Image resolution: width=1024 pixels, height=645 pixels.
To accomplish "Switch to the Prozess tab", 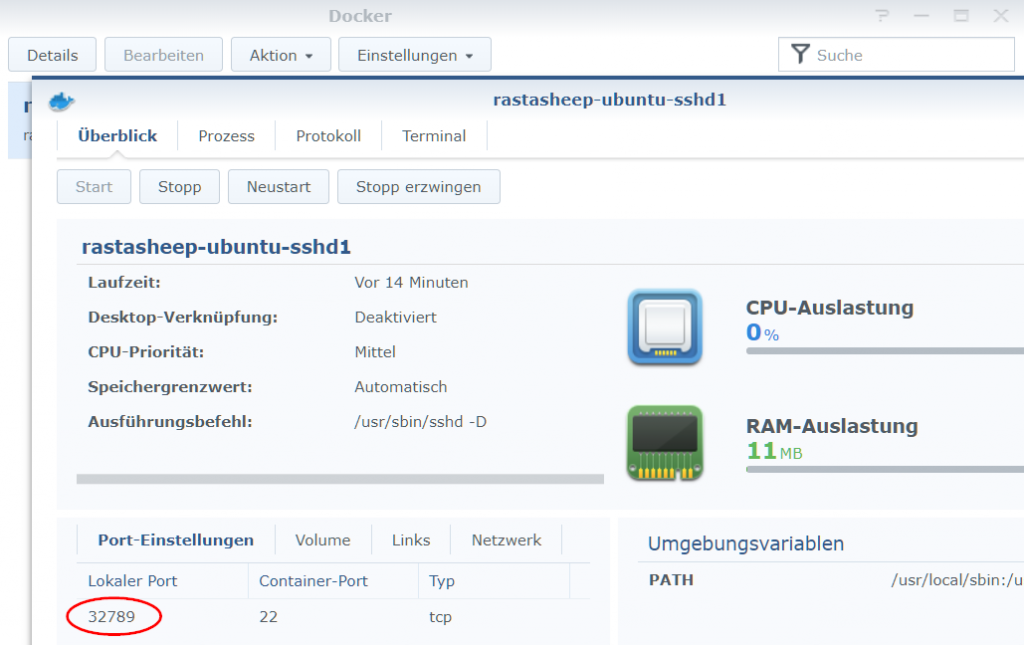I will click(226, 135).
